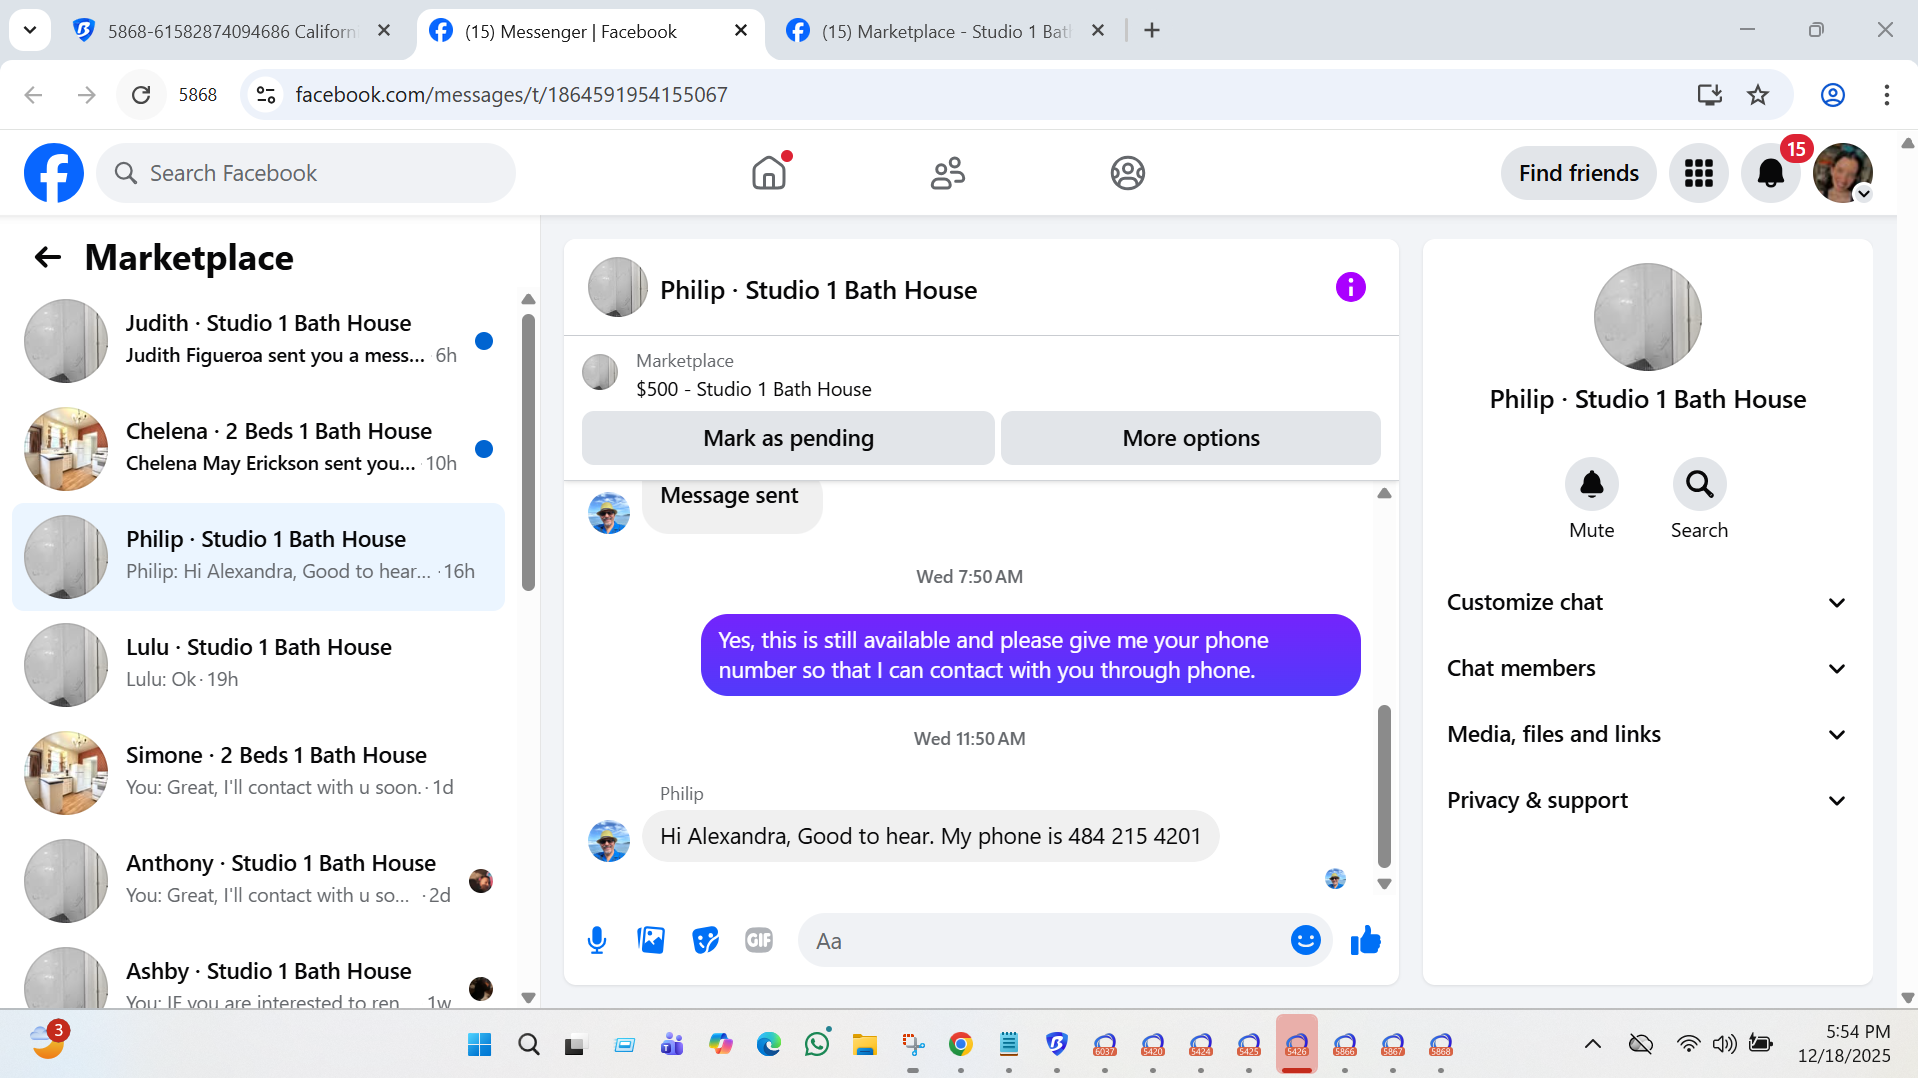Viewport: 1918px width, 1078px height.
Task: Switch to the Marketplace Studio 1 Bath tab
Action: 945,32
